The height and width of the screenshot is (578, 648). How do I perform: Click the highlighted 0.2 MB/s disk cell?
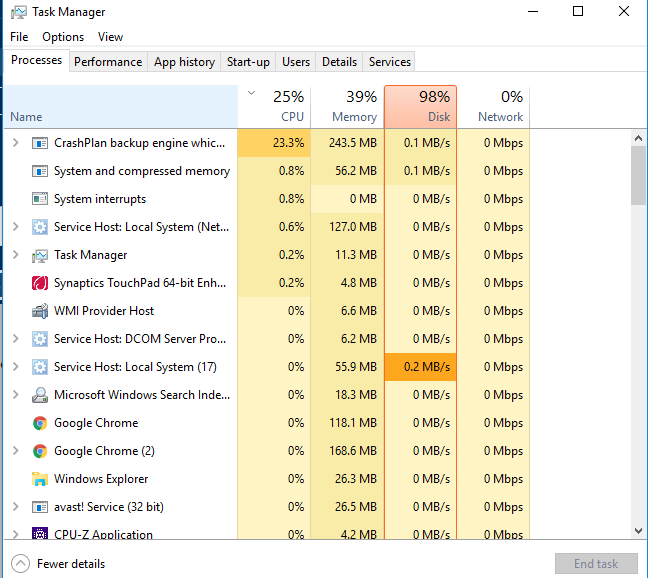coord(421,367)
